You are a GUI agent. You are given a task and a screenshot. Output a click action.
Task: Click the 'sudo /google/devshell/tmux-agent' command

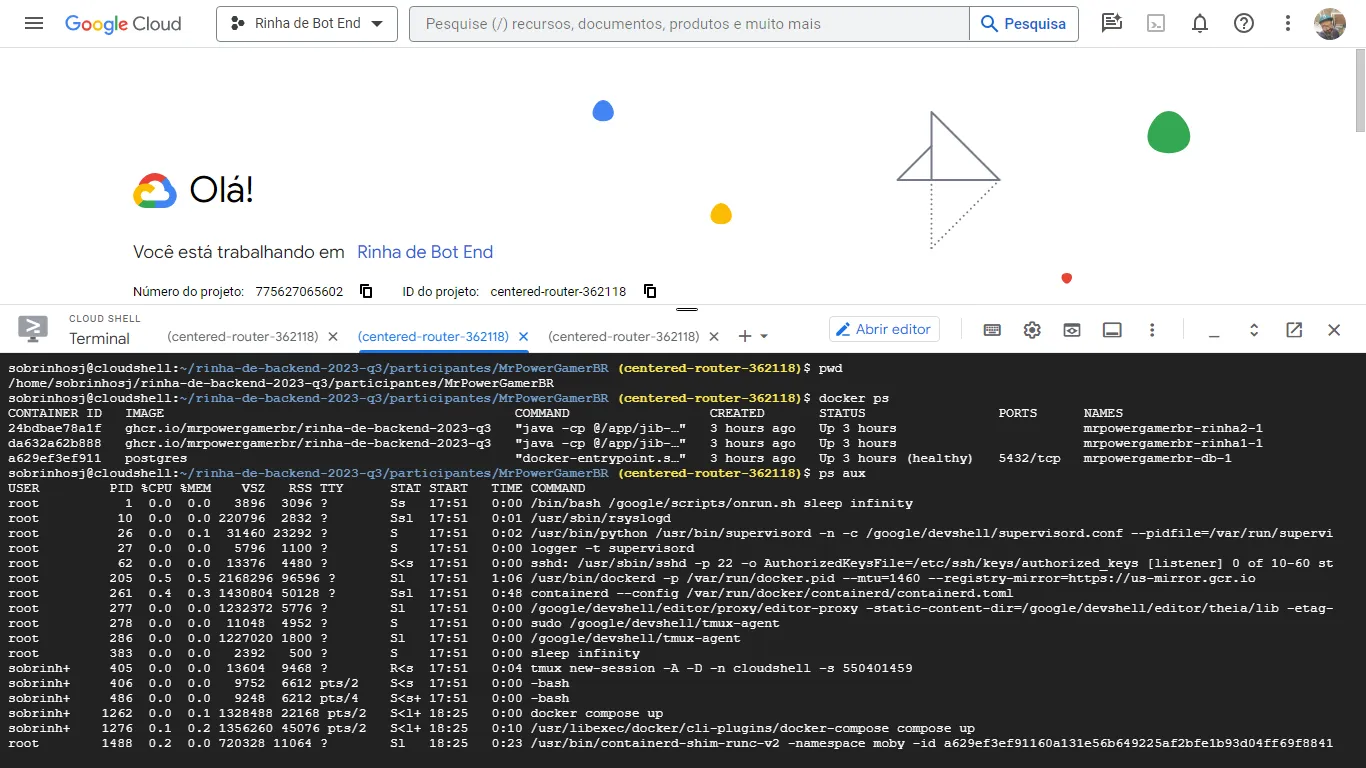click(x=656, y=623)
